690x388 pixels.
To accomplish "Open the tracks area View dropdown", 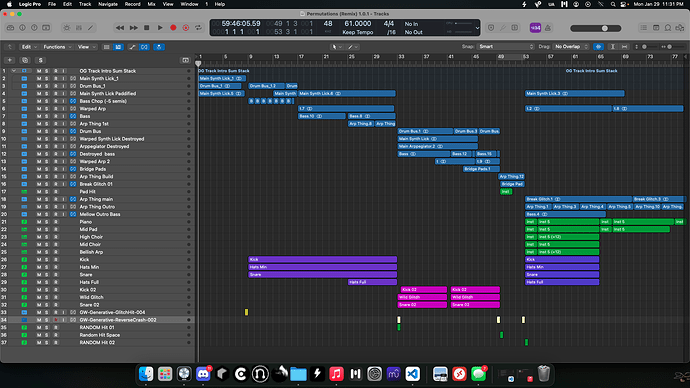I will (87, 47).
